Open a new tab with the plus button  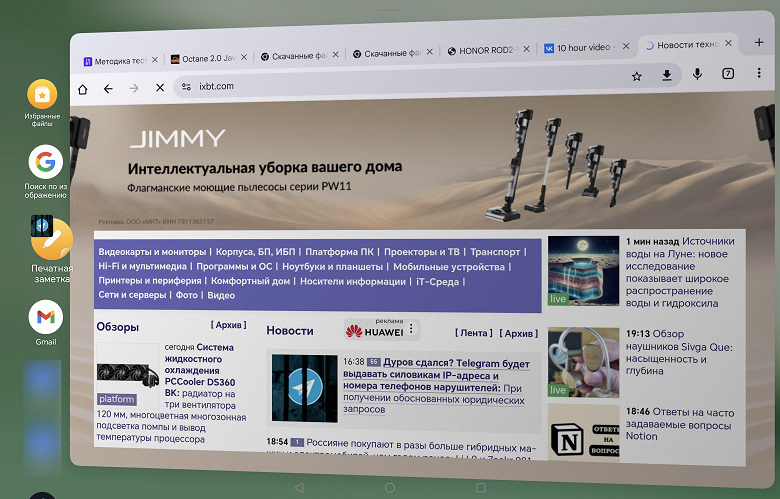coord(759,42)
